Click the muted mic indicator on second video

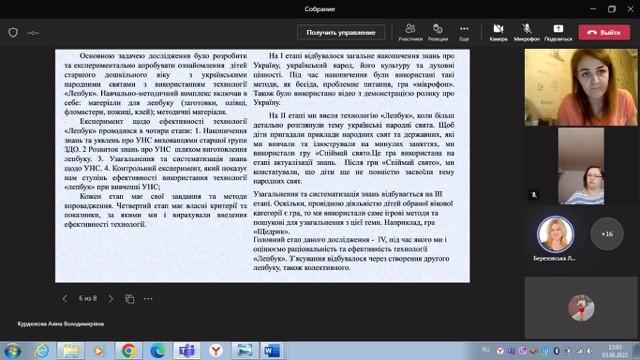click(534, 195)
